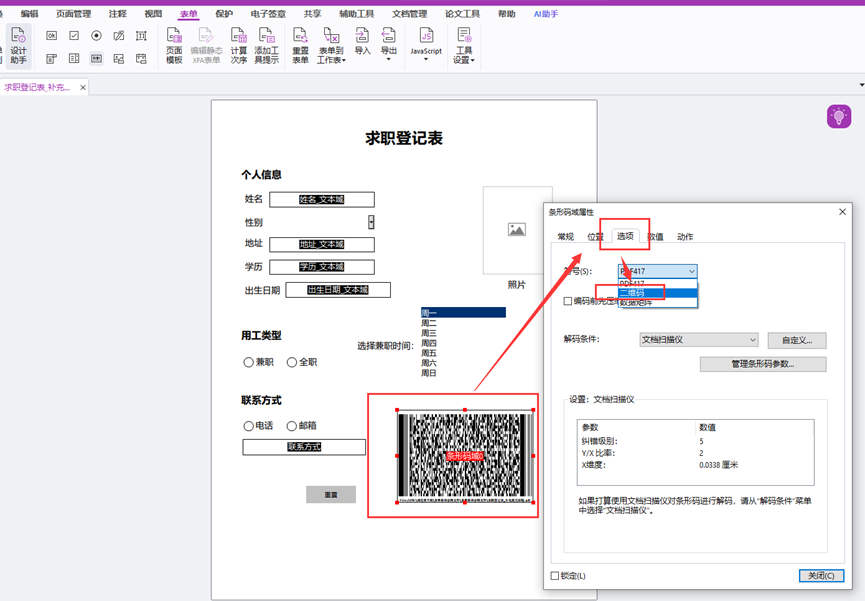Switch to the 常规 tab in dialog
Image resolution: width=865 pixels, height=601 pixels.
click(x=565, y=237)
